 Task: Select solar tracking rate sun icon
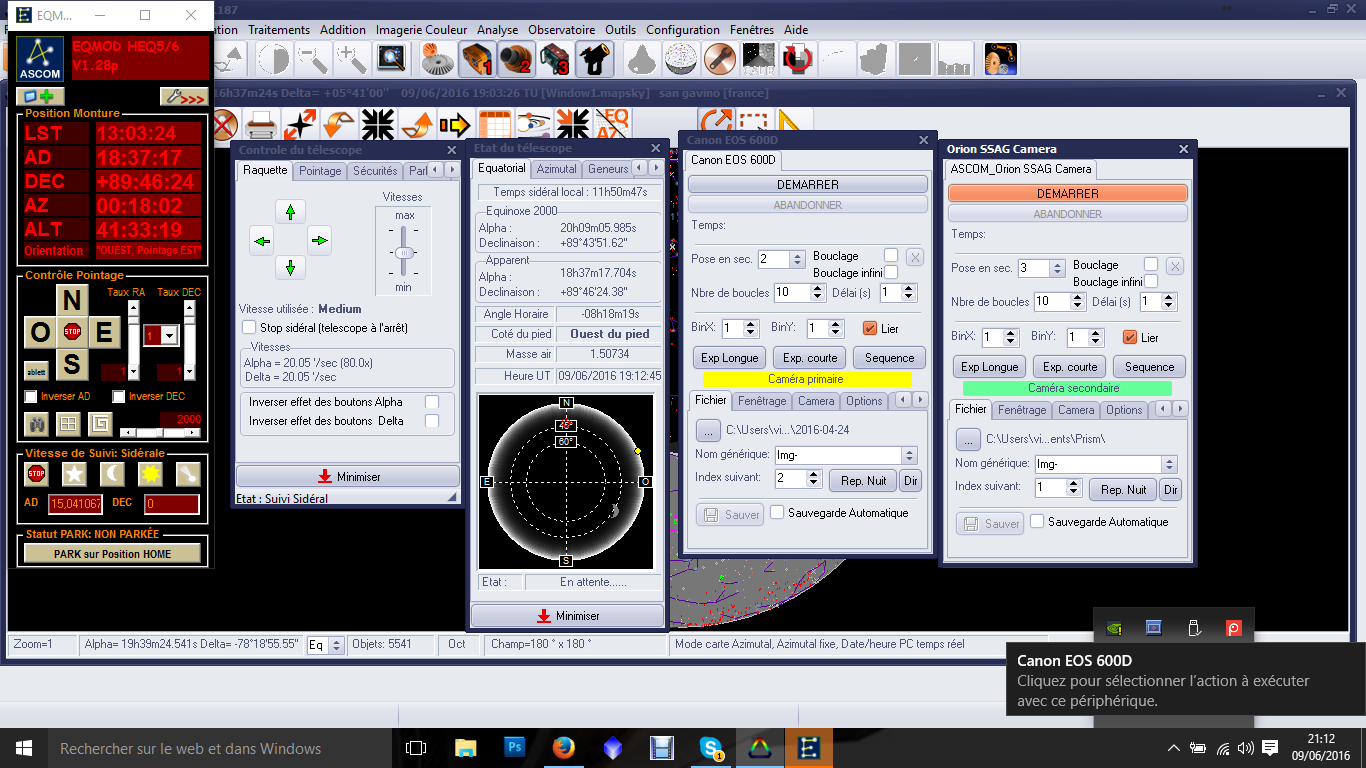click(151, 473)
